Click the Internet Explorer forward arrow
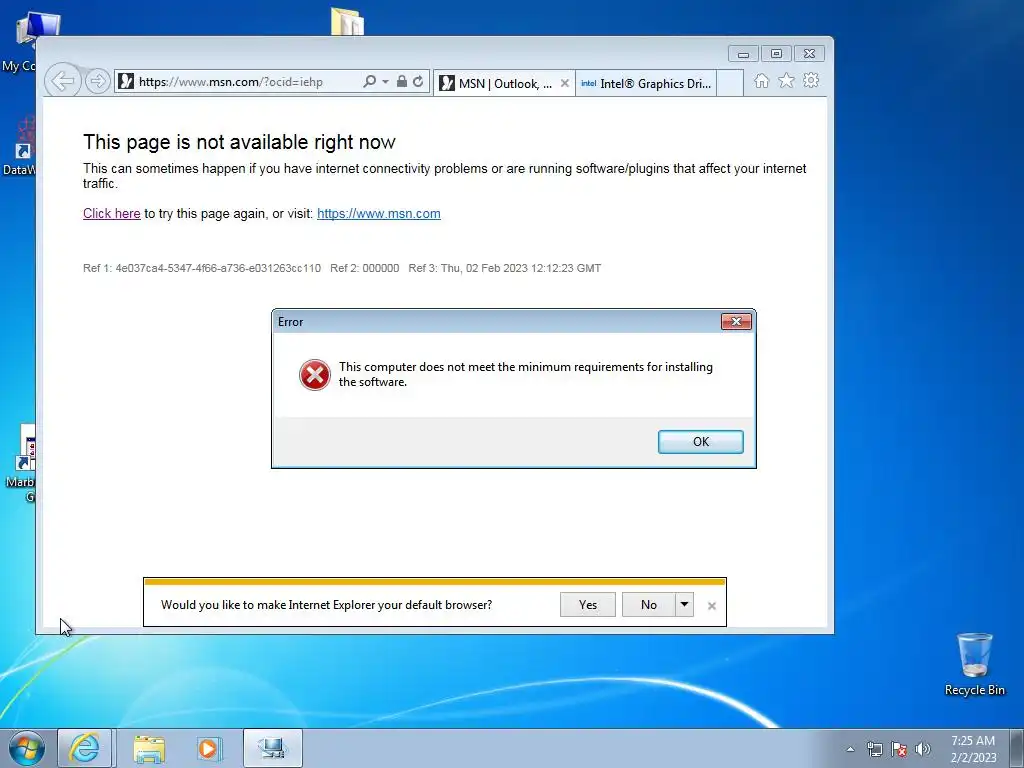Viewport: 1024px width, 768px height. pos(97,81)
